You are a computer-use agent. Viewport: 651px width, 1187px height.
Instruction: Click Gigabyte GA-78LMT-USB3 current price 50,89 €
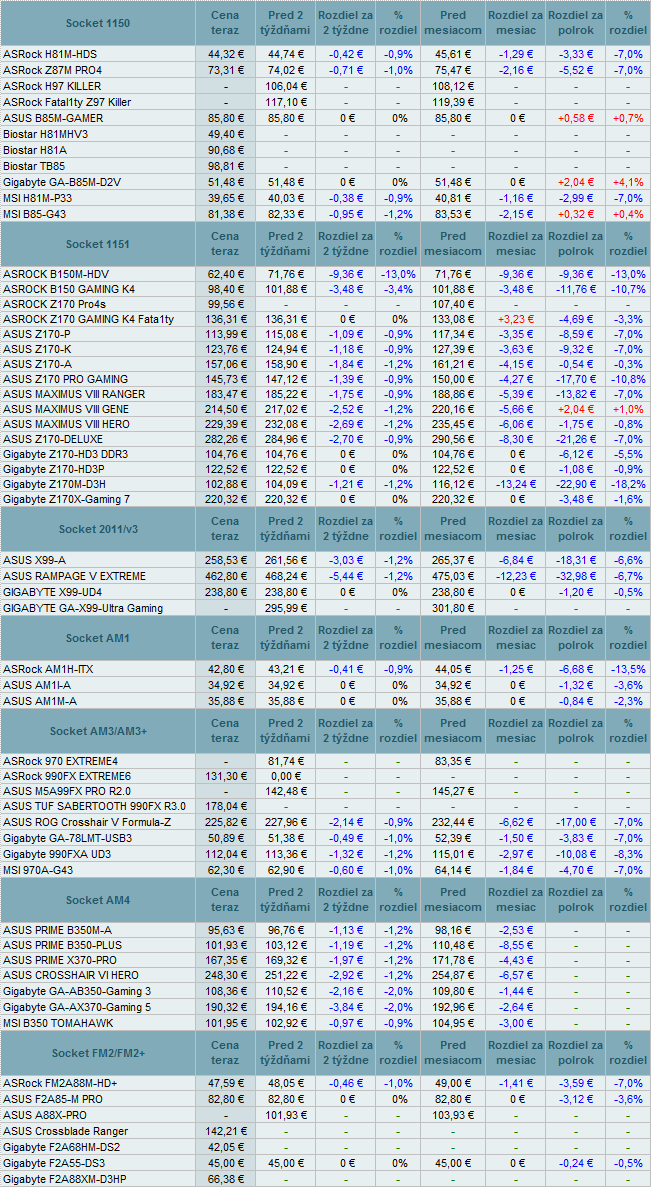pyautogui.click(x=225, y=838)
